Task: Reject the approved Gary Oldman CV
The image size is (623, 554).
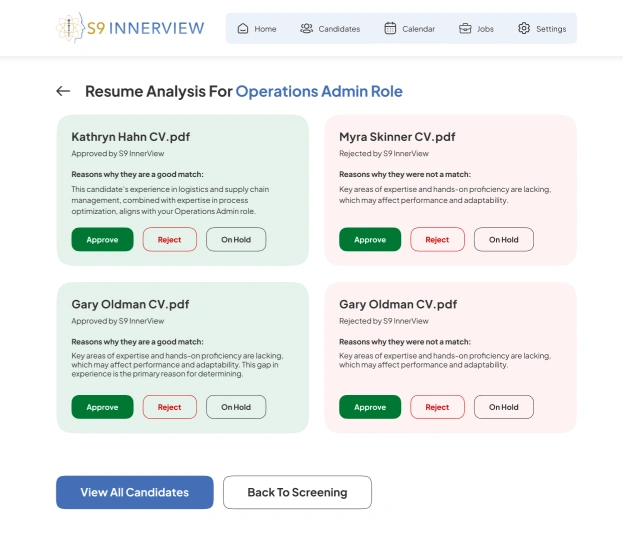Action: [x=170, y=407]
